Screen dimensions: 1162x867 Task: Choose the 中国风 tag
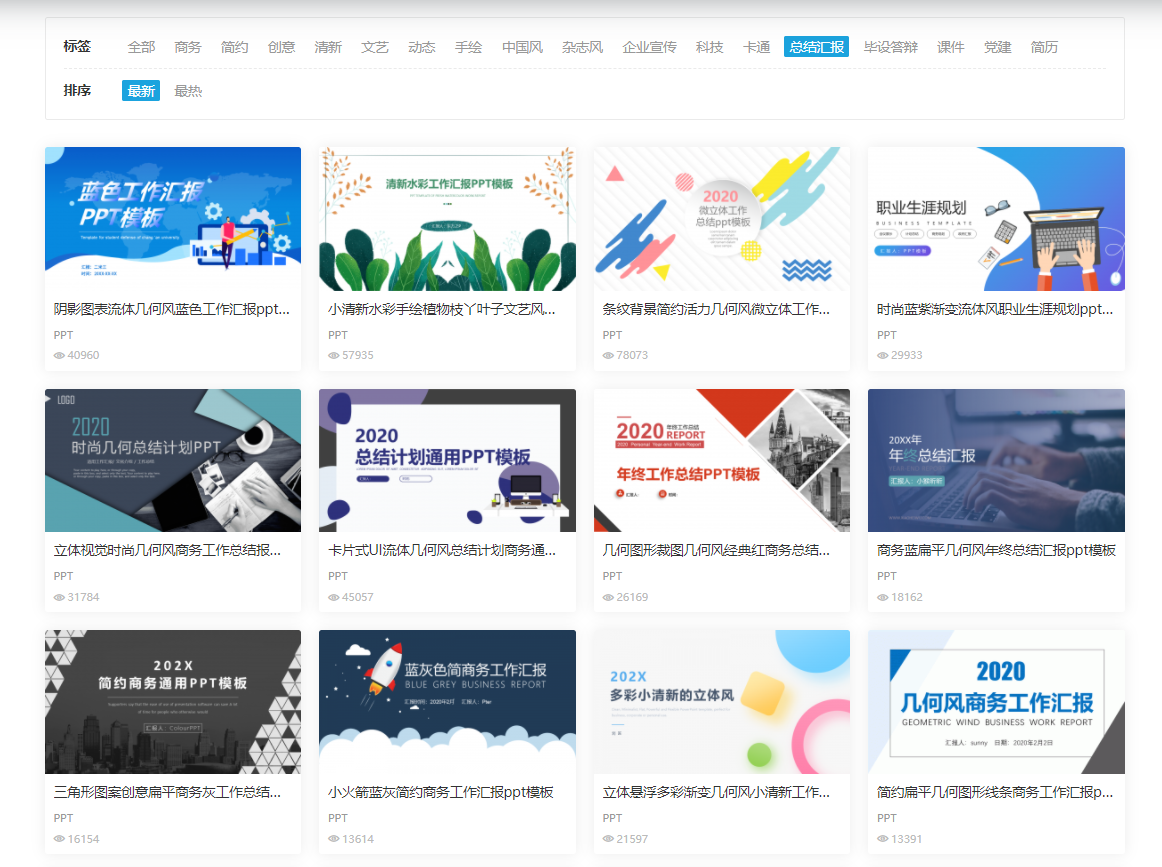[x=522, y=47]
